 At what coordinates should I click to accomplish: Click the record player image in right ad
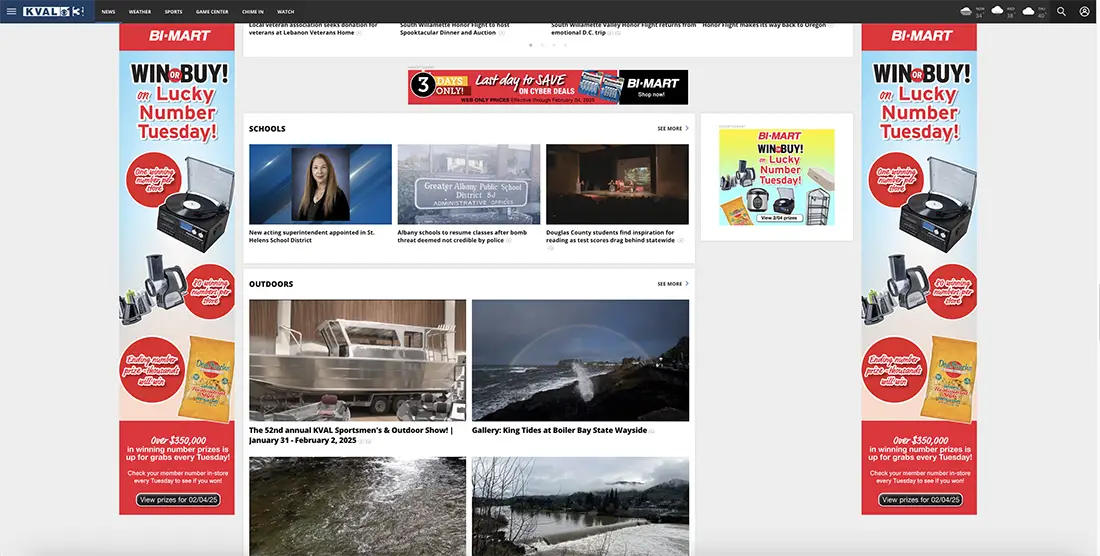[938, 205]
